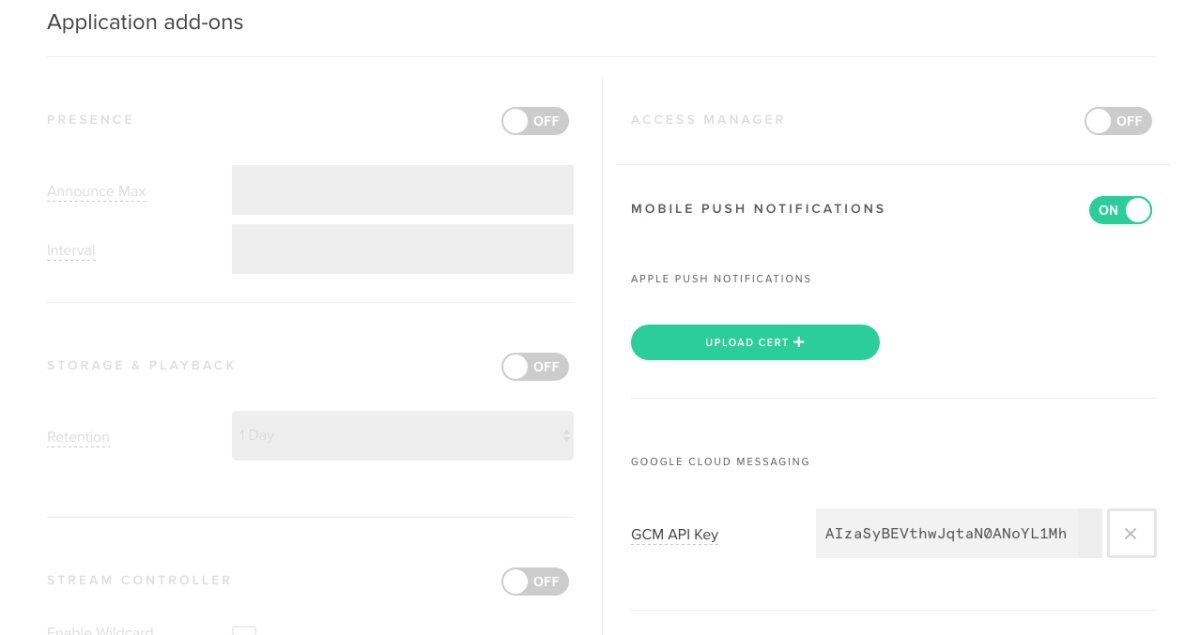Enable the Presence add-on
The height and width of the screenshot is (635, 1200).
[535, 120]
